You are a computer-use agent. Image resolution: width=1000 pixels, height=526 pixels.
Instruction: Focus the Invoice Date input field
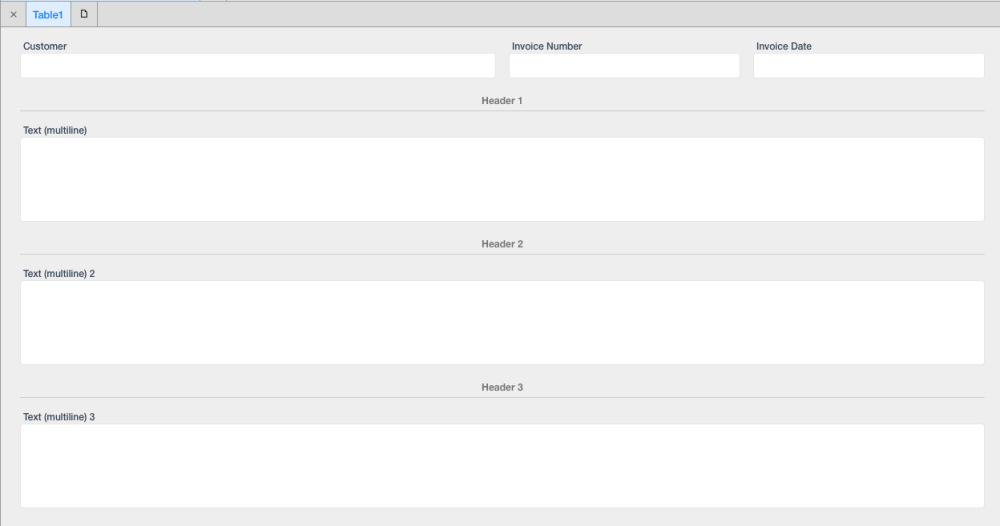pyautogui.click(x=869, y=66)
